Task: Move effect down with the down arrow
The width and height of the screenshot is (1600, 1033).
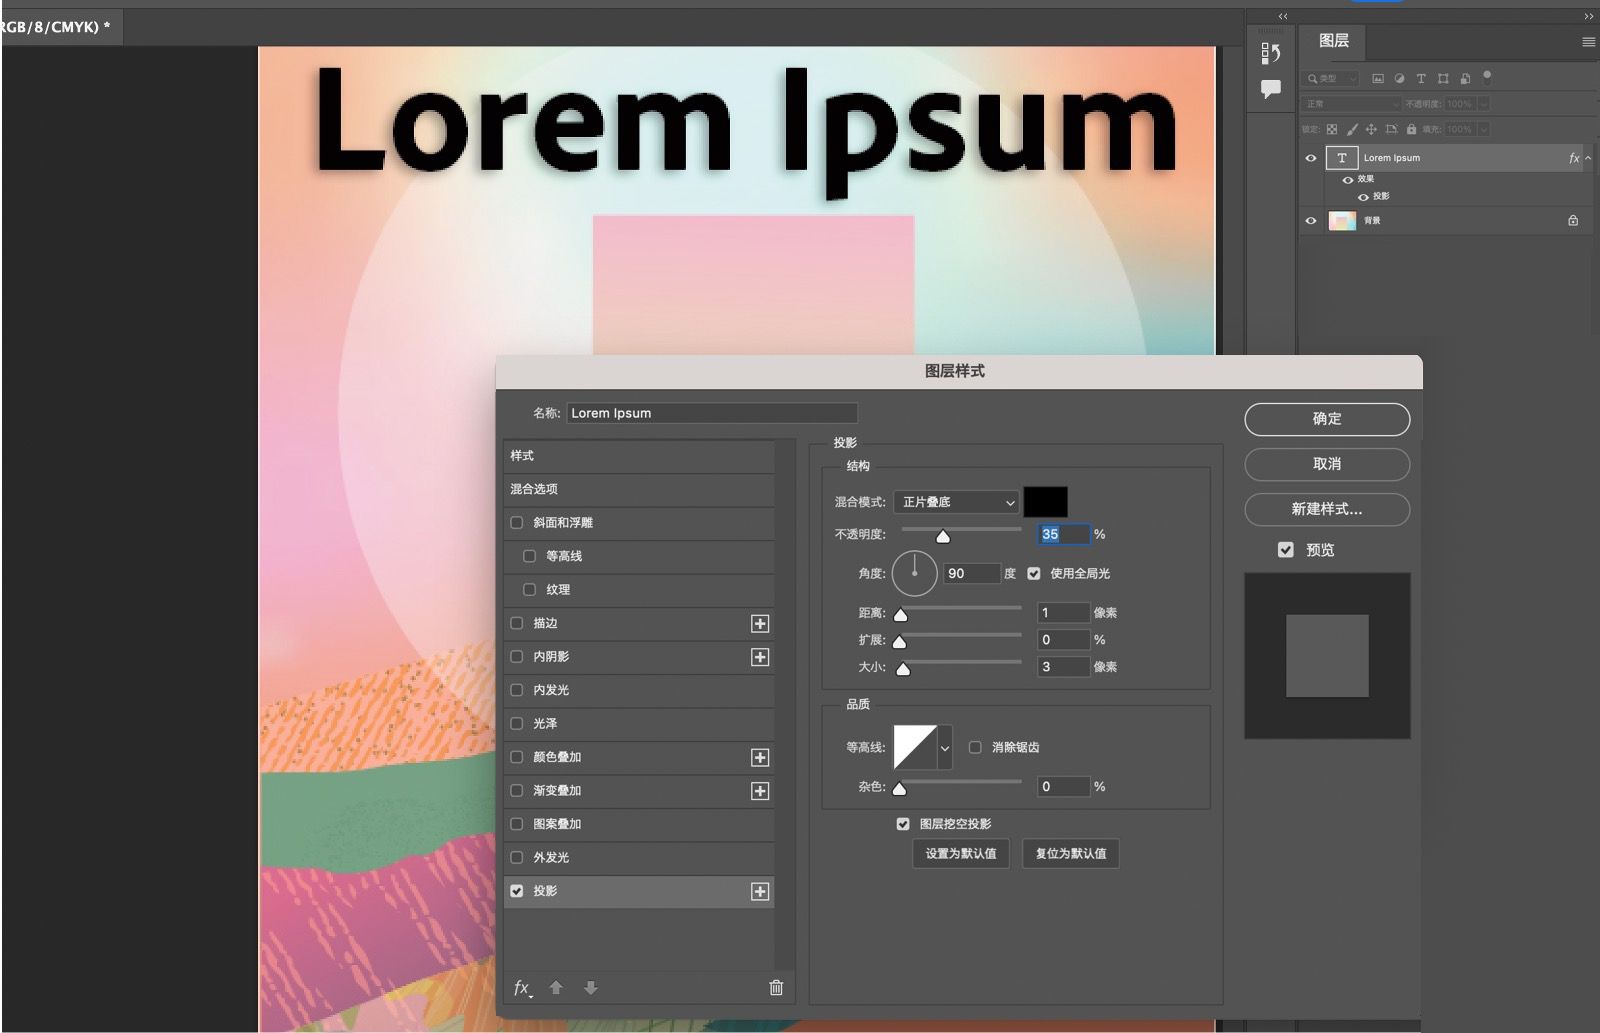Action: tap(591, 988)
